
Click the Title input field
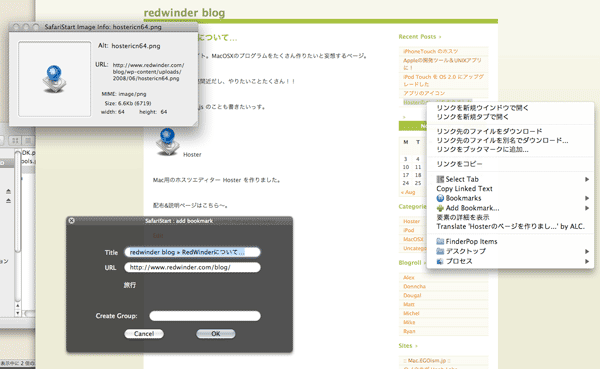tap(192, 252)
